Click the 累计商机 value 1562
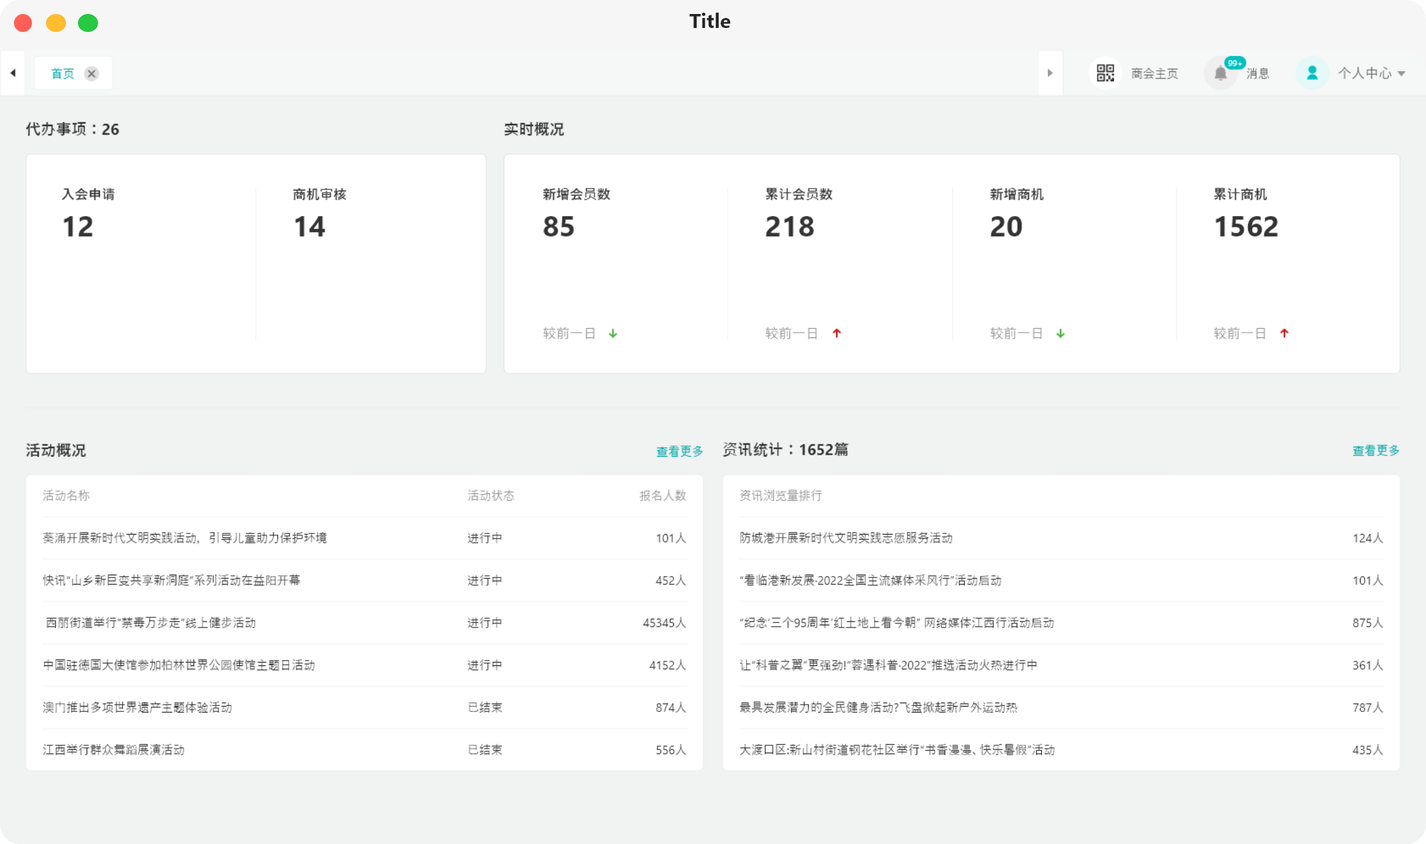Viewport: 1426px width, 844px height. pyautogui.click(x=1246, y=227)
